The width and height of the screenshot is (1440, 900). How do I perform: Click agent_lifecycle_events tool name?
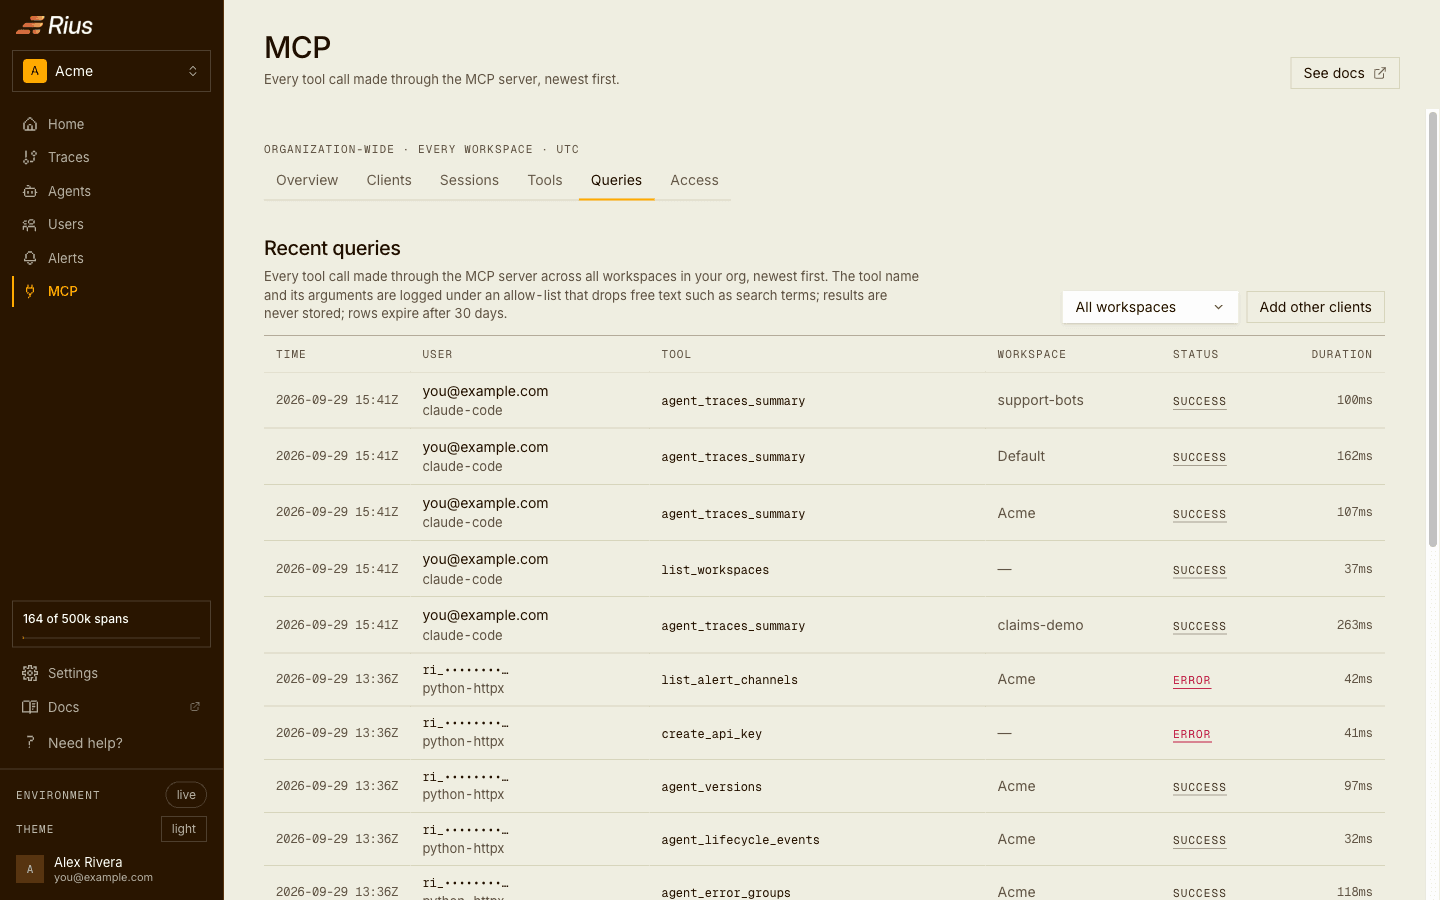click(740, 840)
